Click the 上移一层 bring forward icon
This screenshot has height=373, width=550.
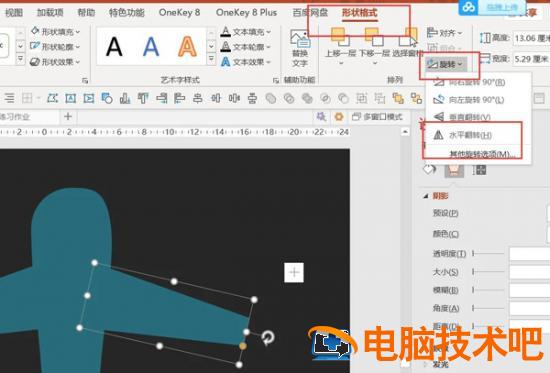(340, 37)
